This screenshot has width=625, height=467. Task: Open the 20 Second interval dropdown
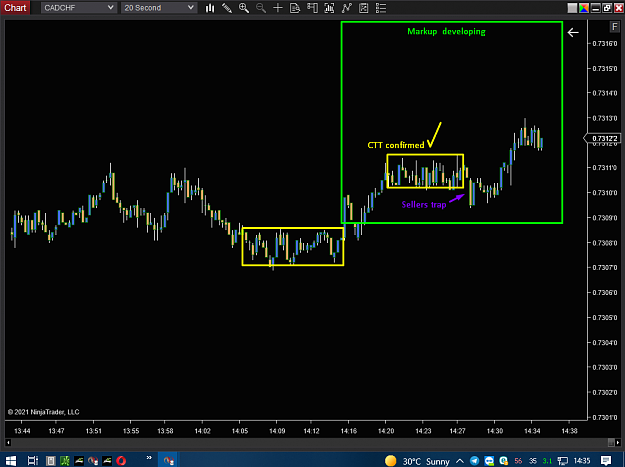(159, 8)
